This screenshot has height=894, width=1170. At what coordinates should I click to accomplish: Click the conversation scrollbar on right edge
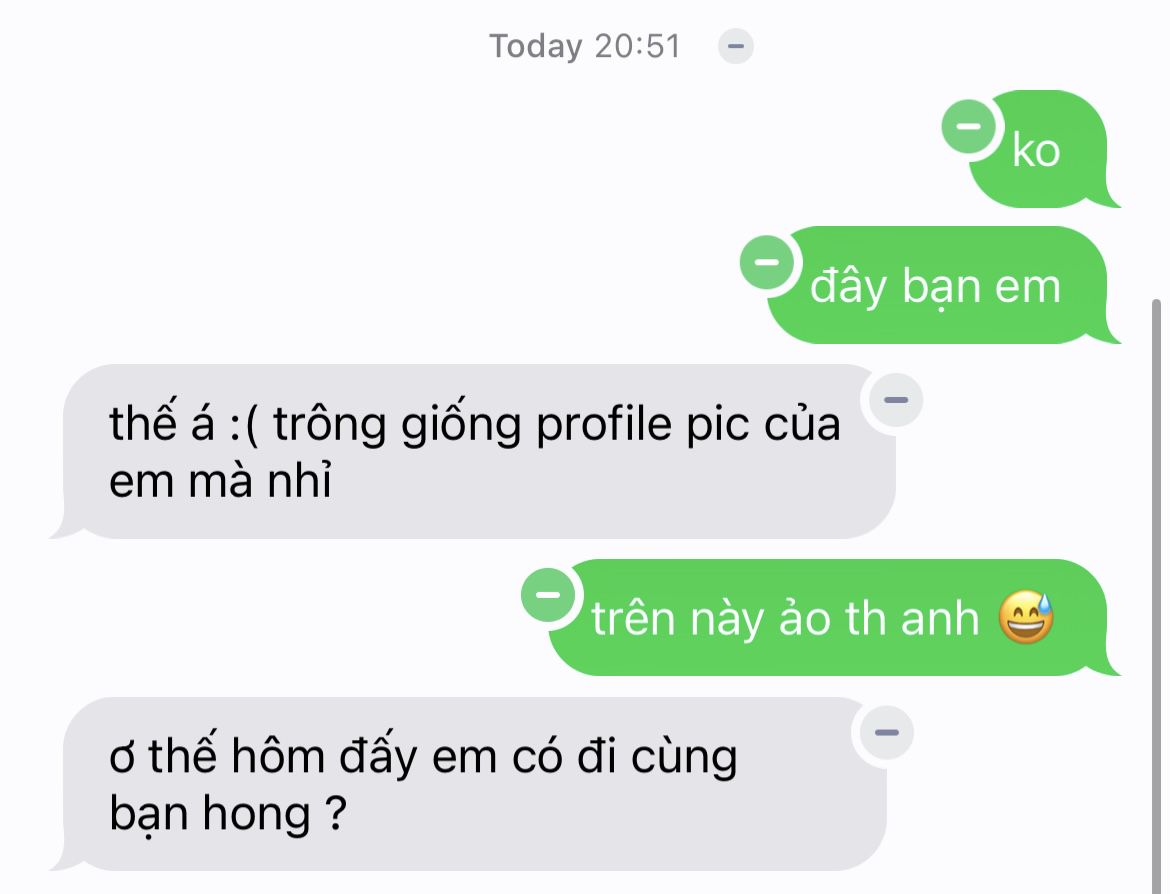coord(1157,596)
